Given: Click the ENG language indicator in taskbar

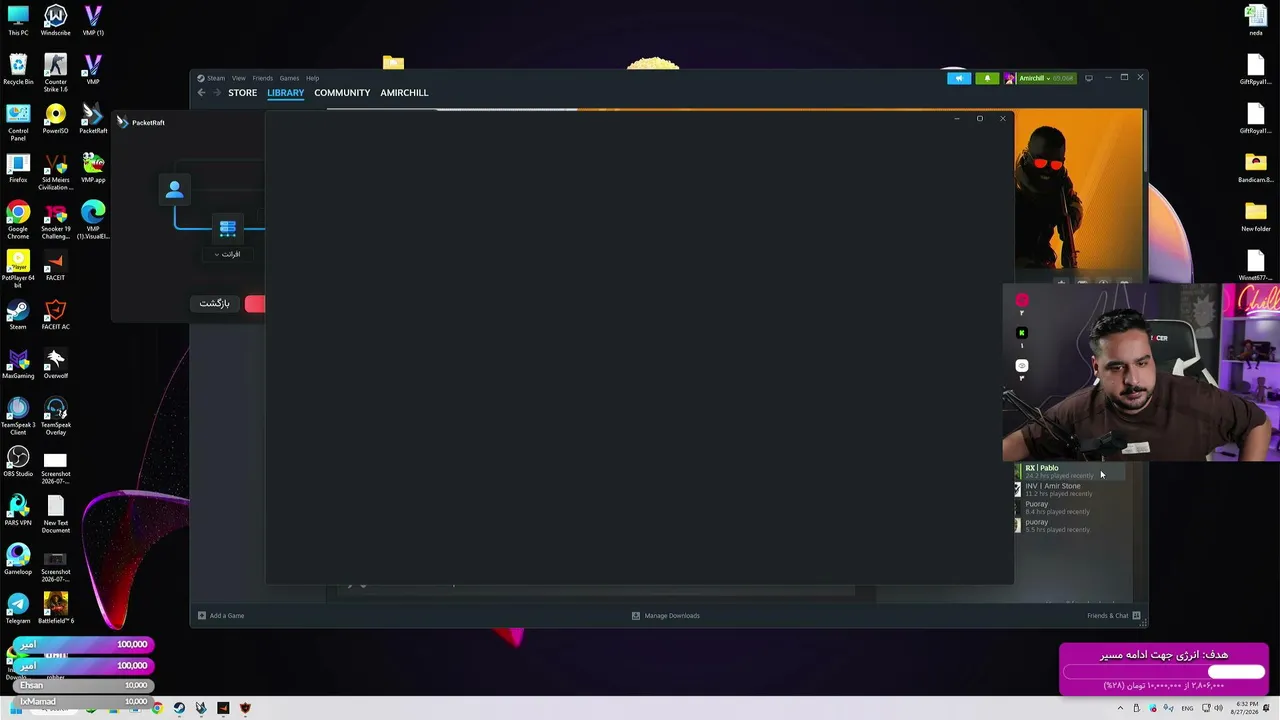Looking at the screenshot, I should (1185, 708).
